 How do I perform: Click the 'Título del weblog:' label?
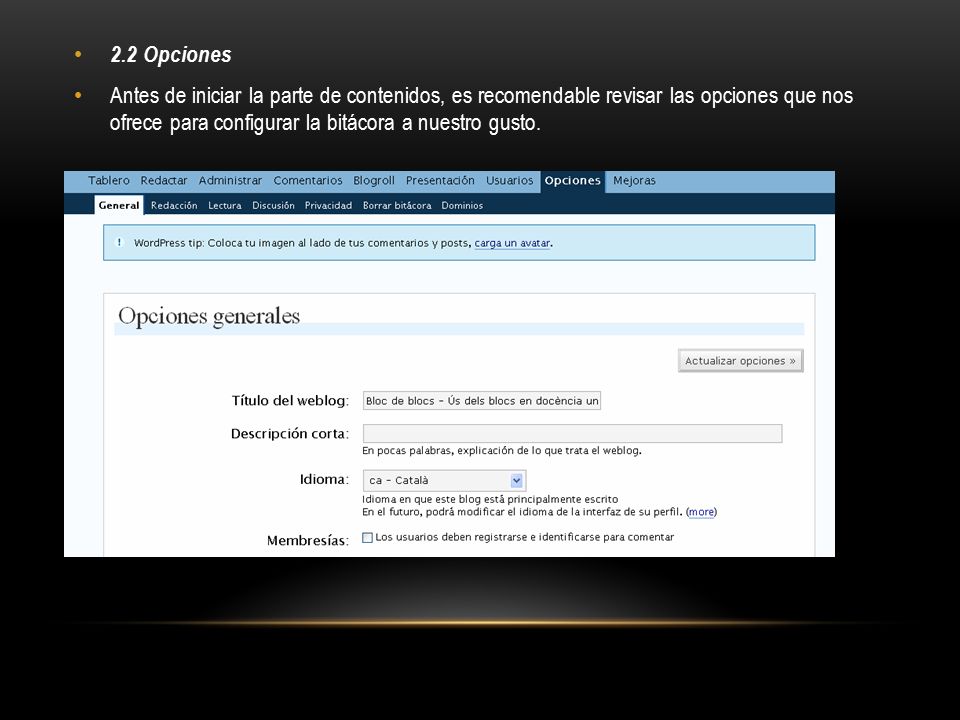coord(290,400)
